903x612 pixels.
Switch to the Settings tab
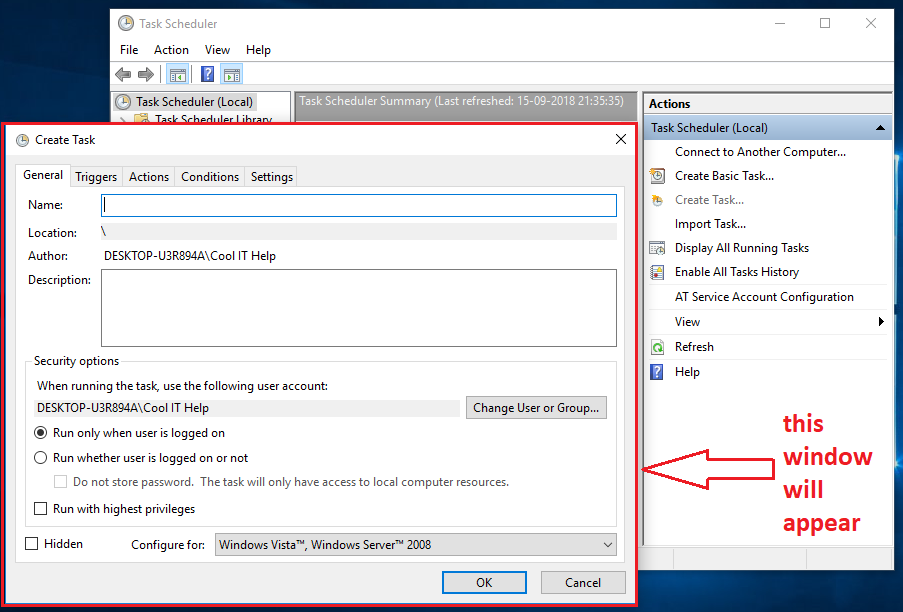click(x=271, y=177)
